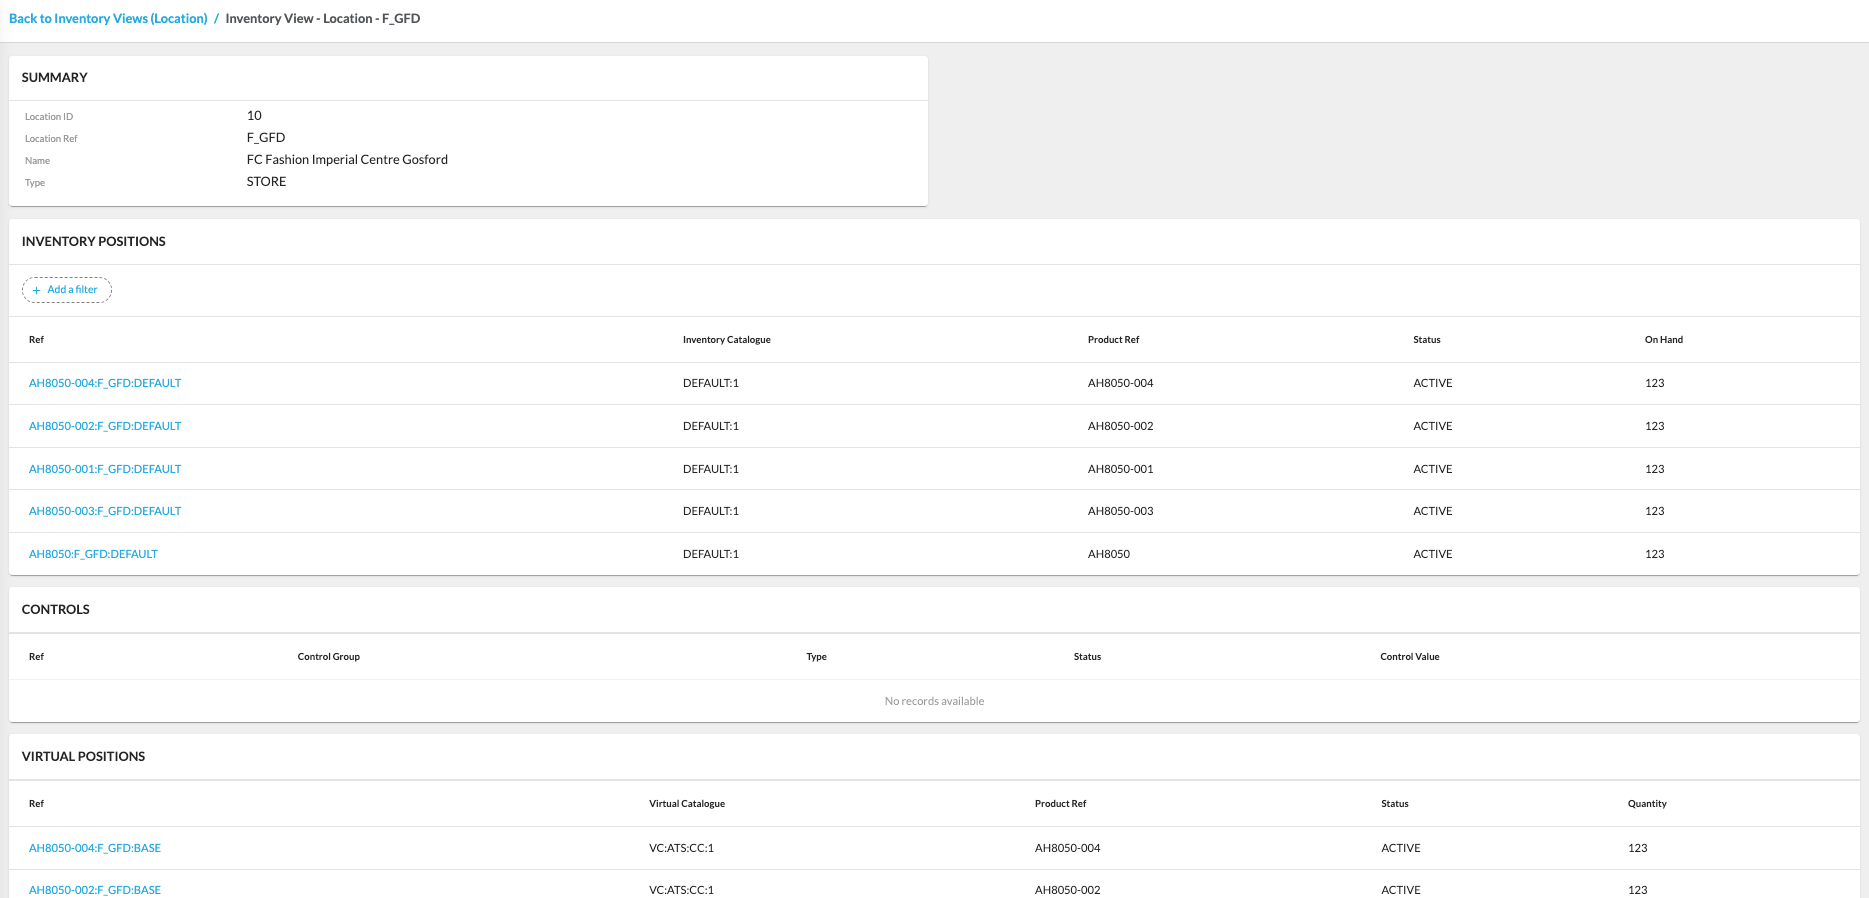Open inventory position AH8050:F_GFD:DEFAULT
The width and height of the screenshot is (1869, 898).
pos(93,554)
